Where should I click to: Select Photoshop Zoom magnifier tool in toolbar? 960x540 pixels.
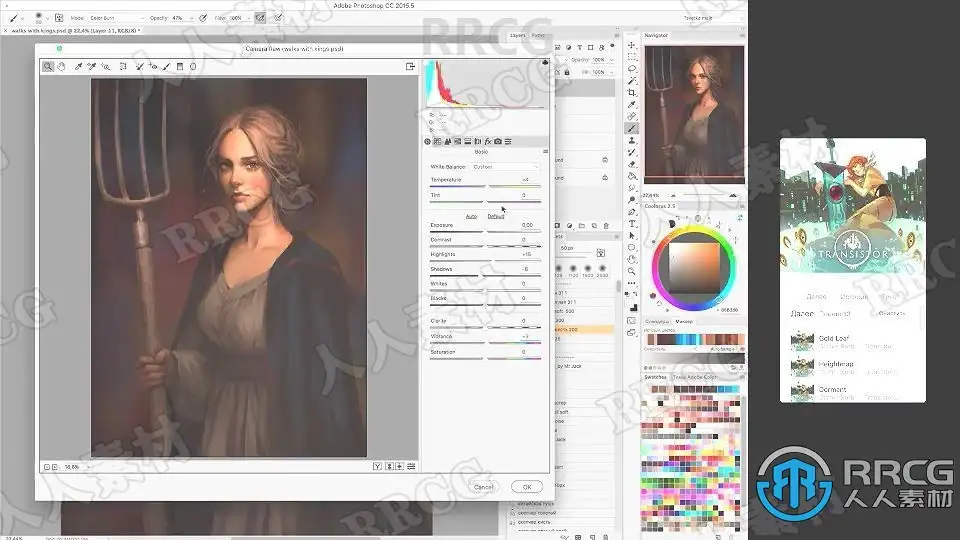click(632, 271)
